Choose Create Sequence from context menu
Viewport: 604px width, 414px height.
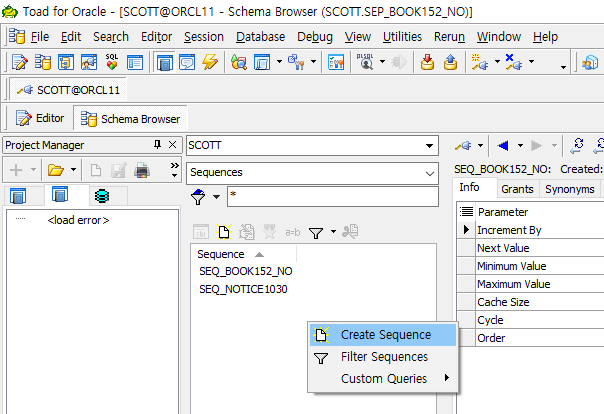(383, 335)
